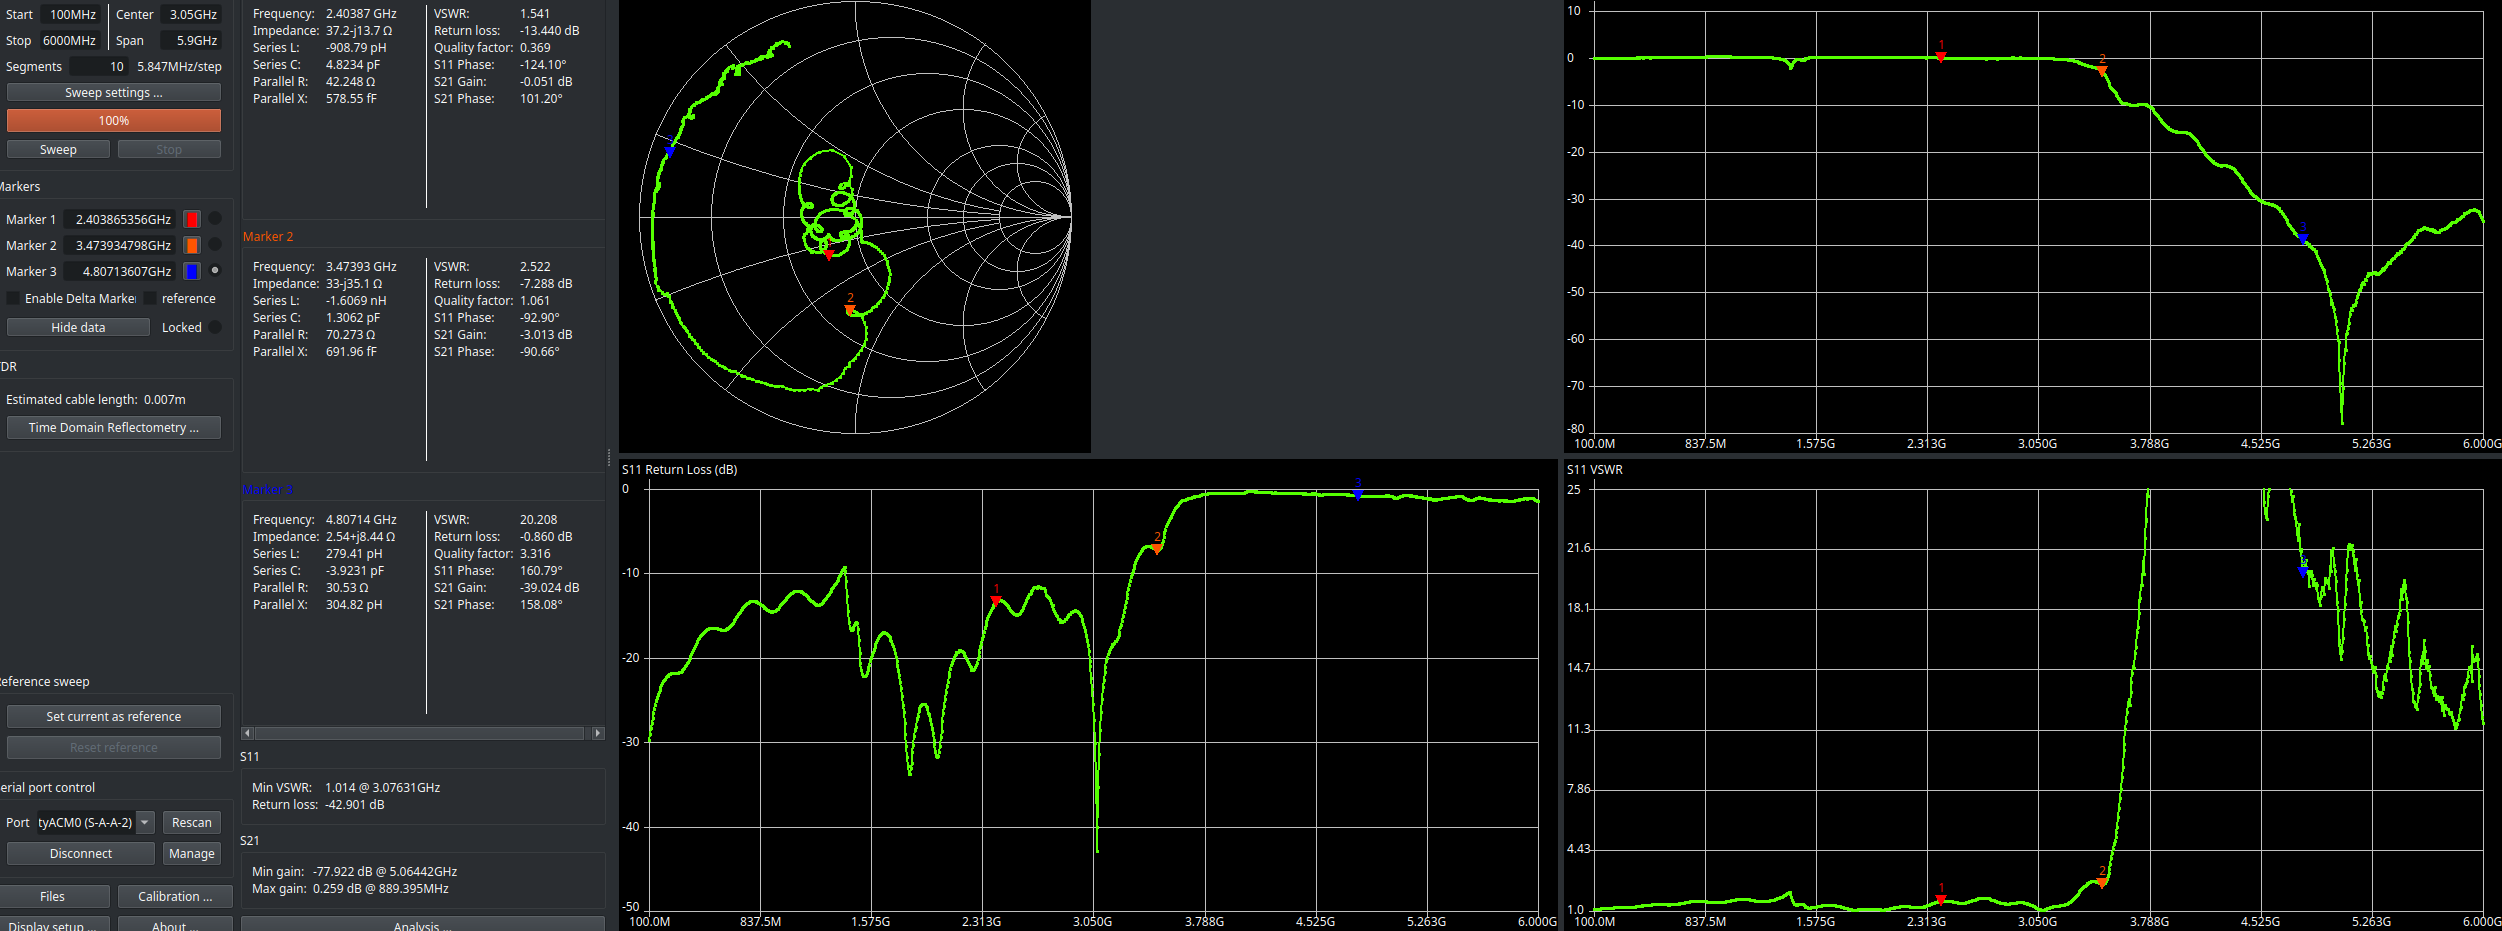Click the S11 VSWR chart title
The image size is (2502, 931).
pos(1594,469)
